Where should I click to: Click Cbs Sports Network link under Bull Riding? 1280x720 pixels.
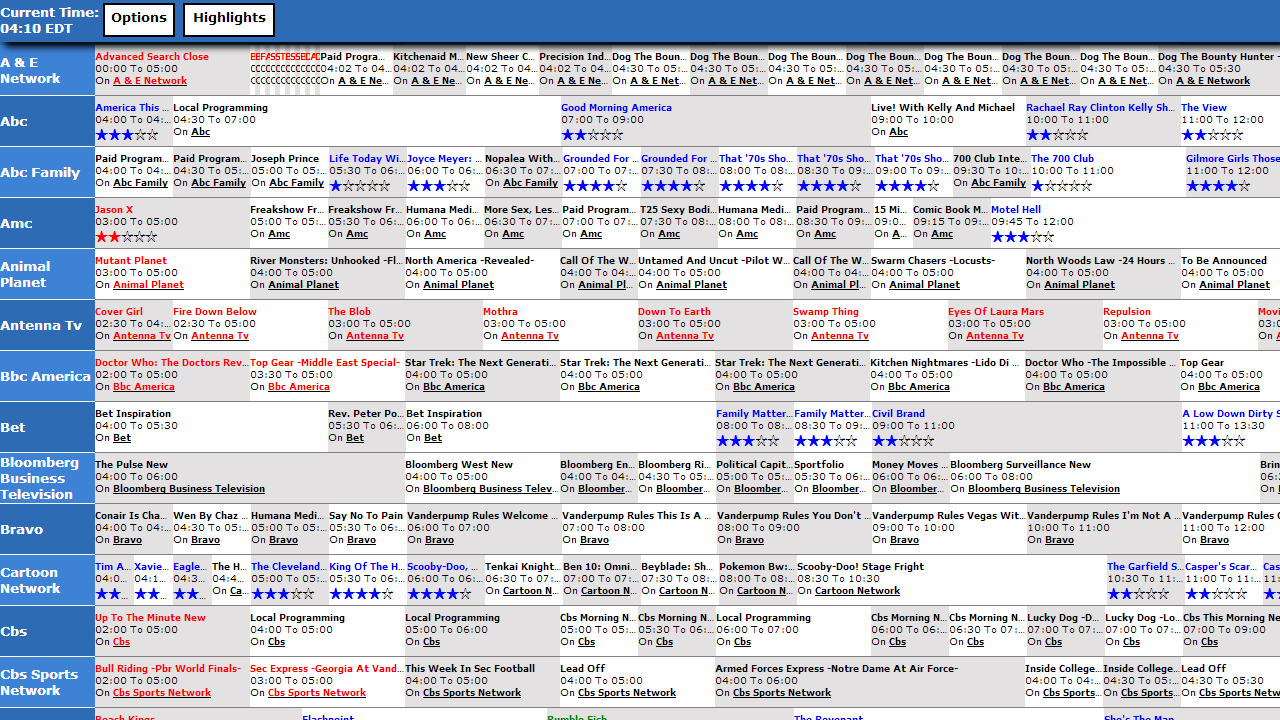coord(162,693)
